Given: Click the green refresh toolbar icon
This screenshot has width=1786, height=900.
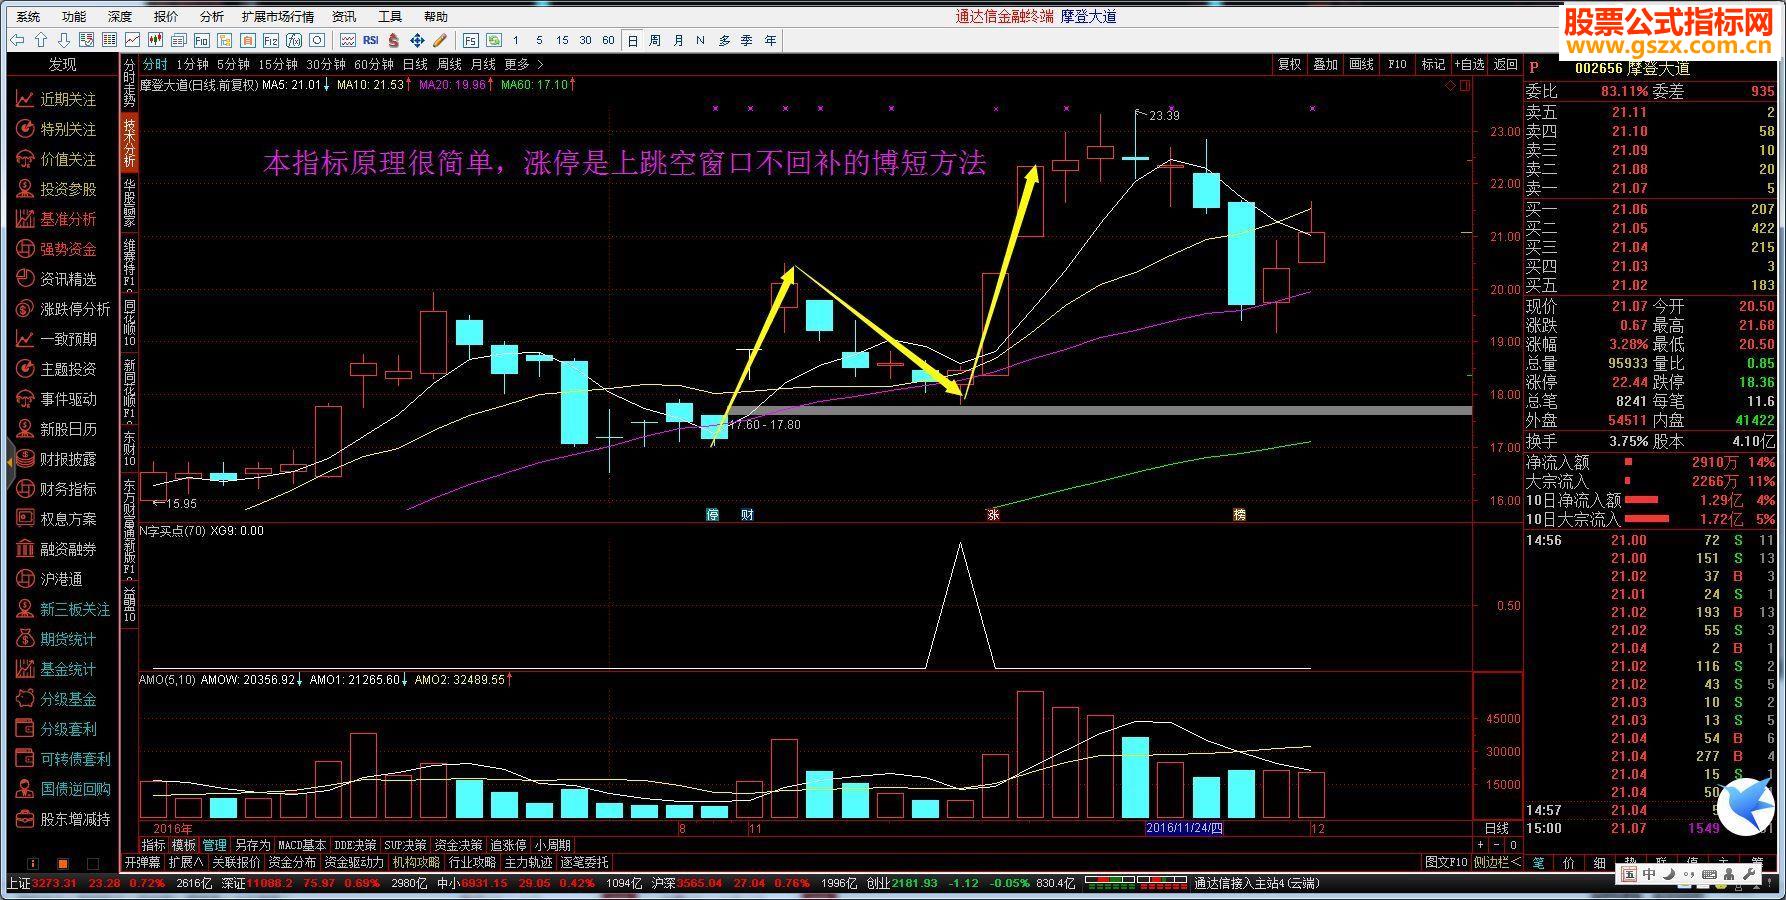Looking at the screenshot, I should (494, 40).
